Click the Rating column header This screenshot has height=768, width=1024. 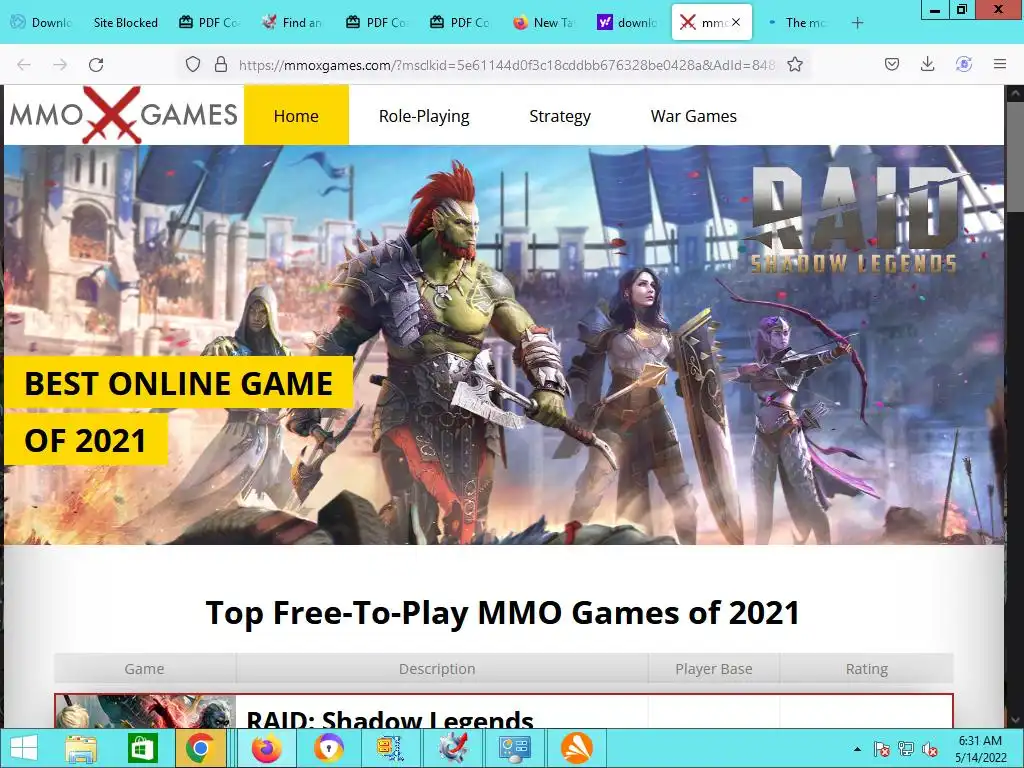pyautogui.click(x=867, y=669)
